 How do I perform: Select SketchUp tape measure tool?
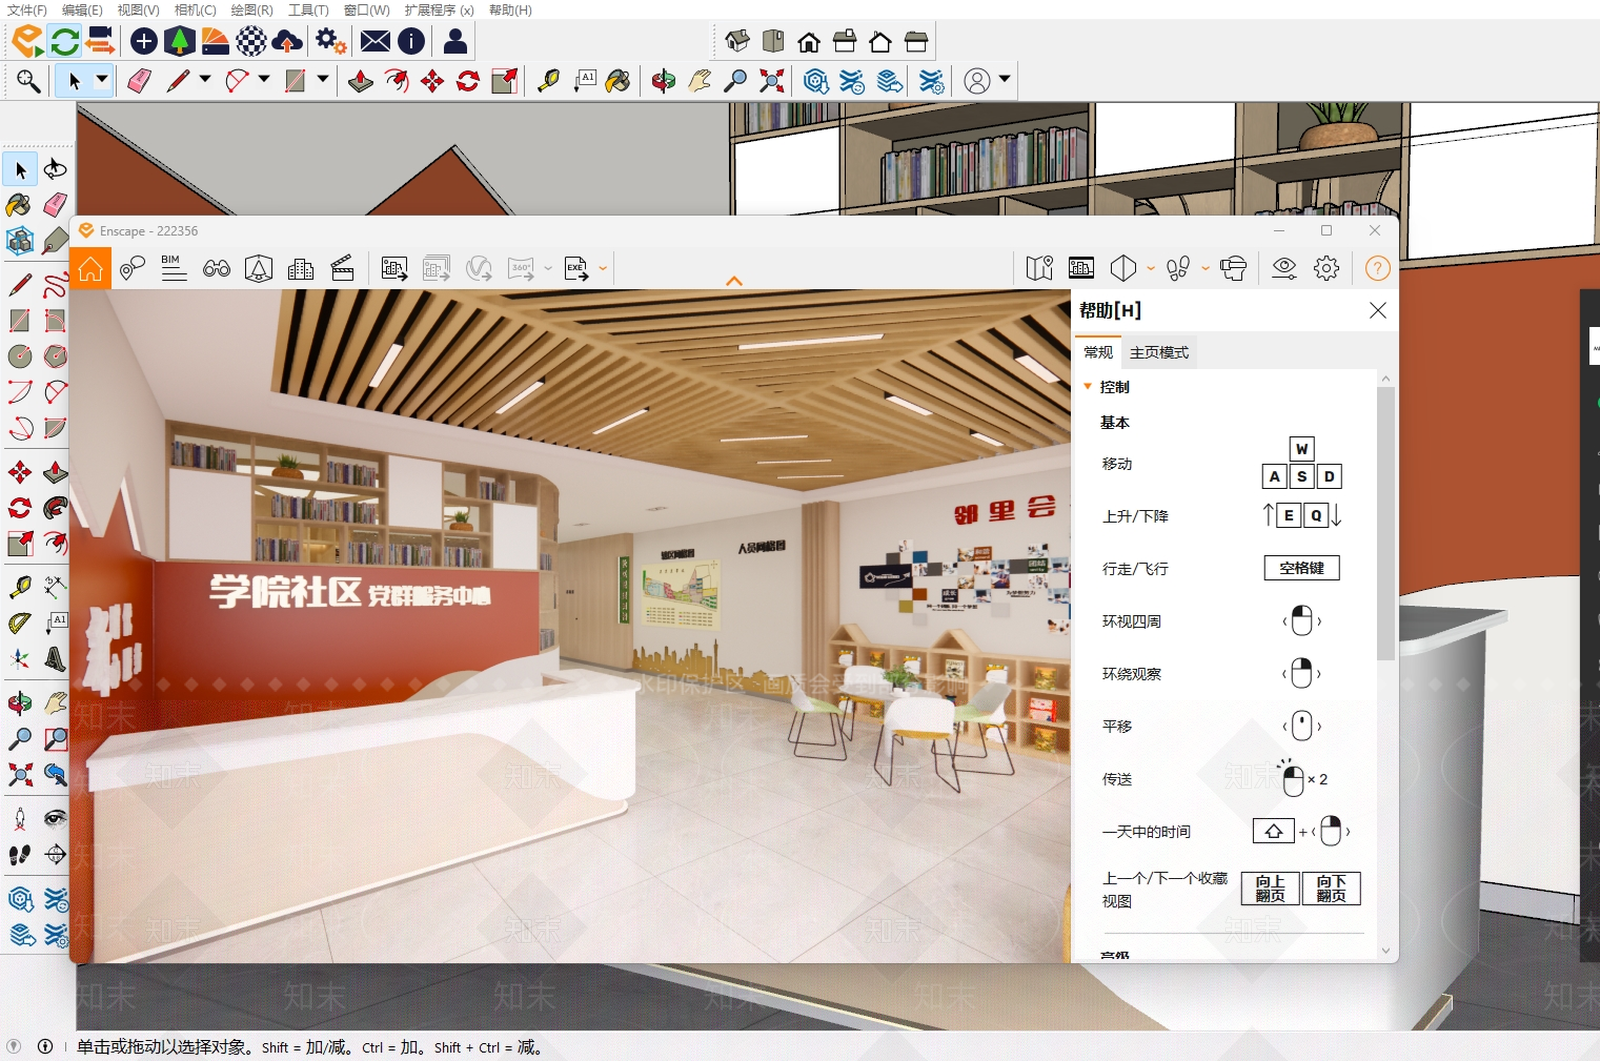[548, 81]
